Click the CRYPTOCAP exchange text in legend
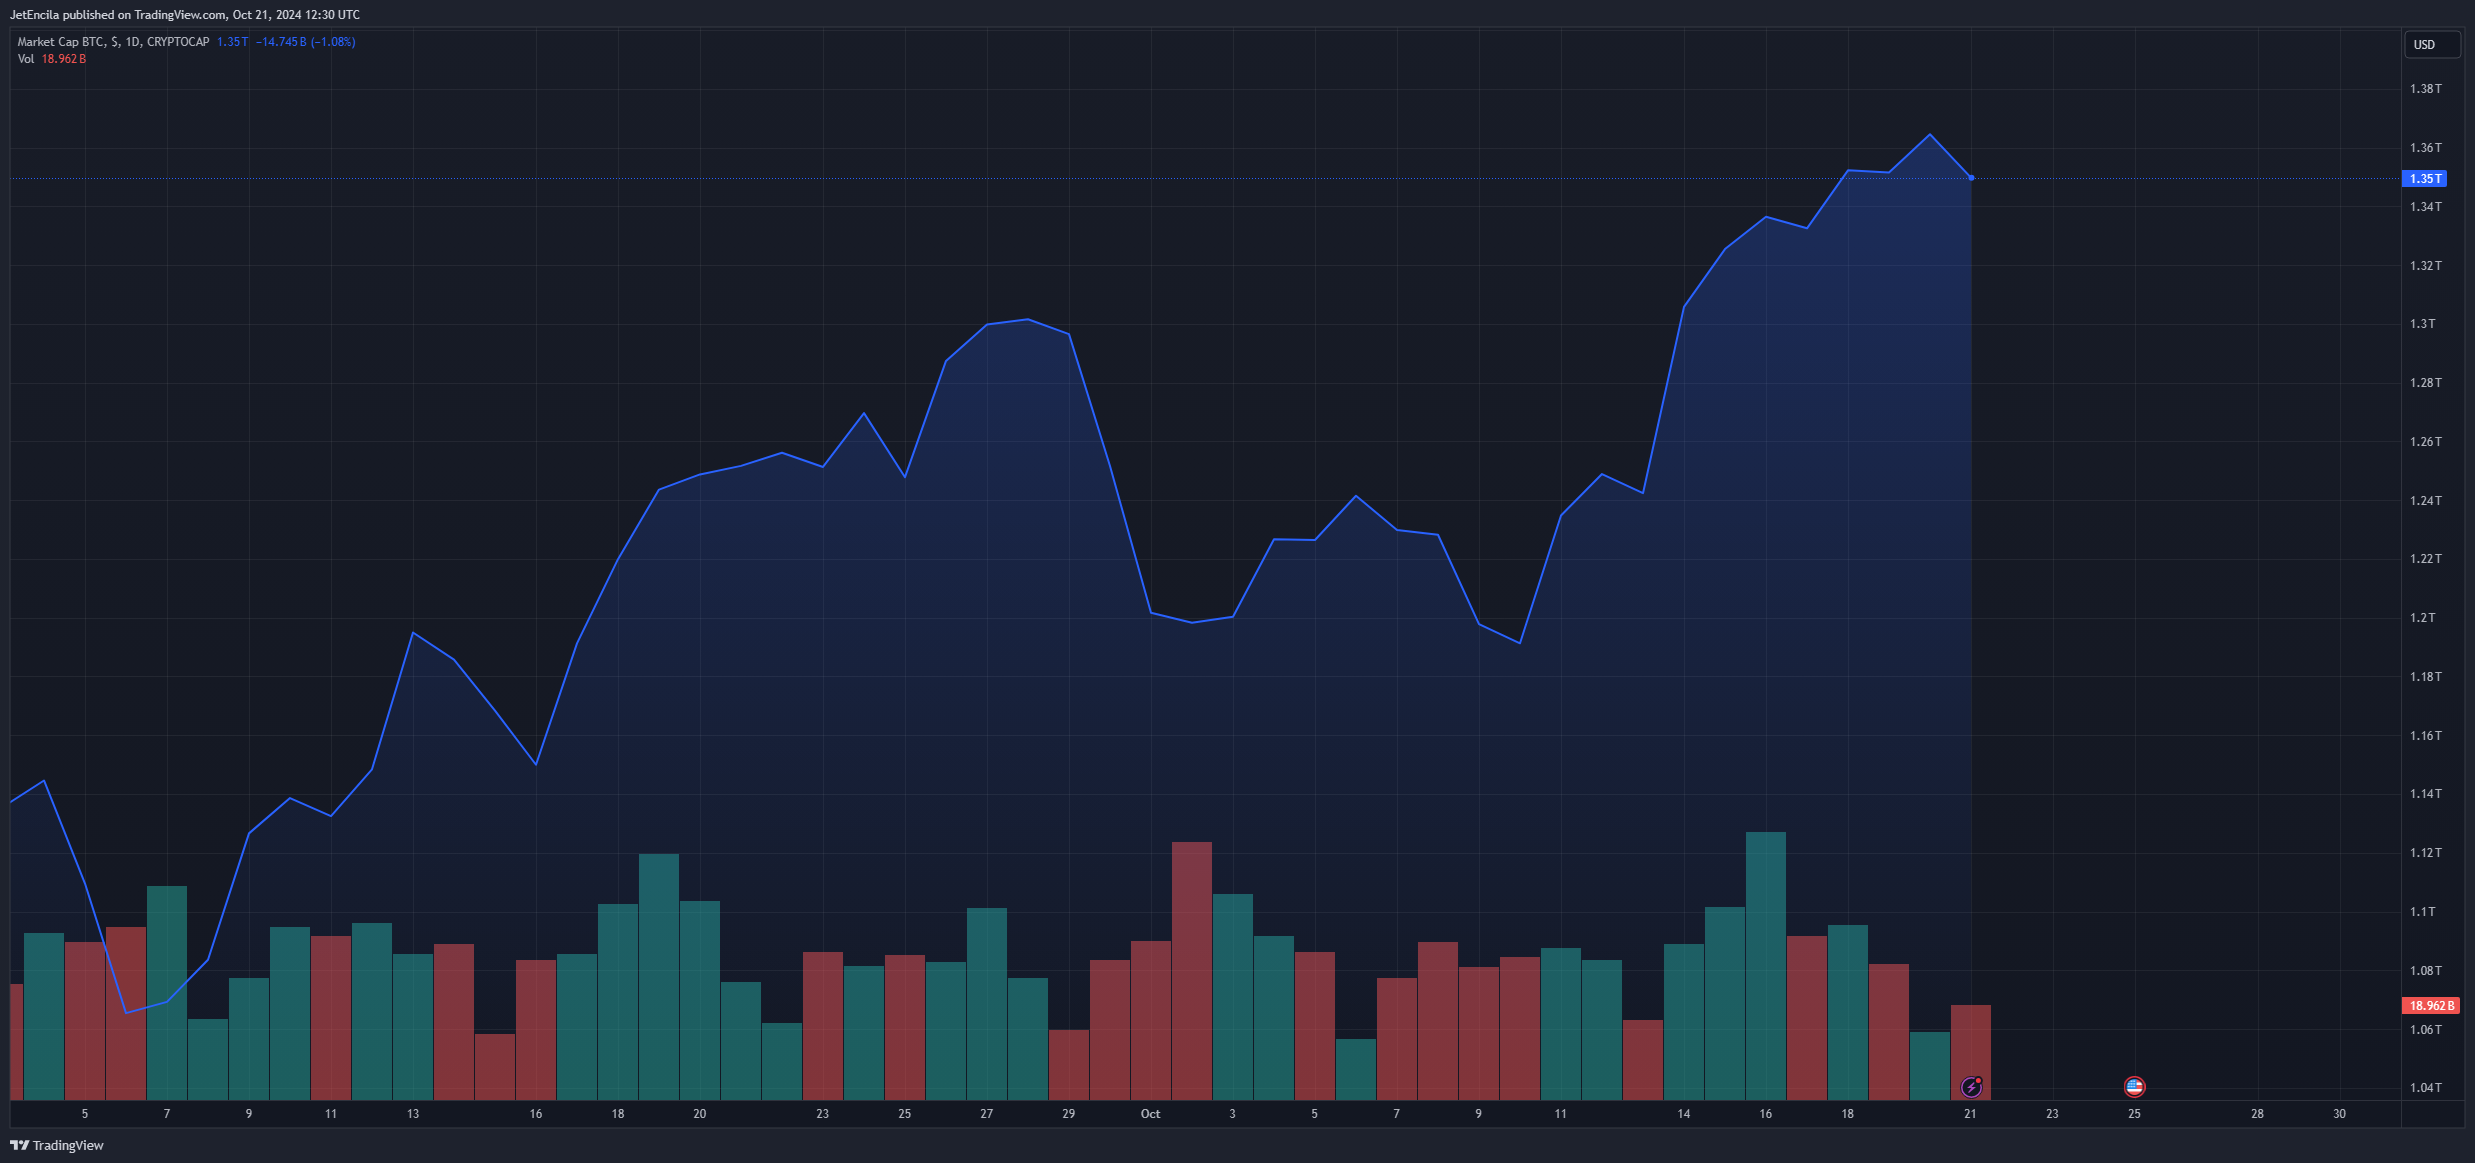The height and width of the screenshot is (1163, 2475). 178,42
